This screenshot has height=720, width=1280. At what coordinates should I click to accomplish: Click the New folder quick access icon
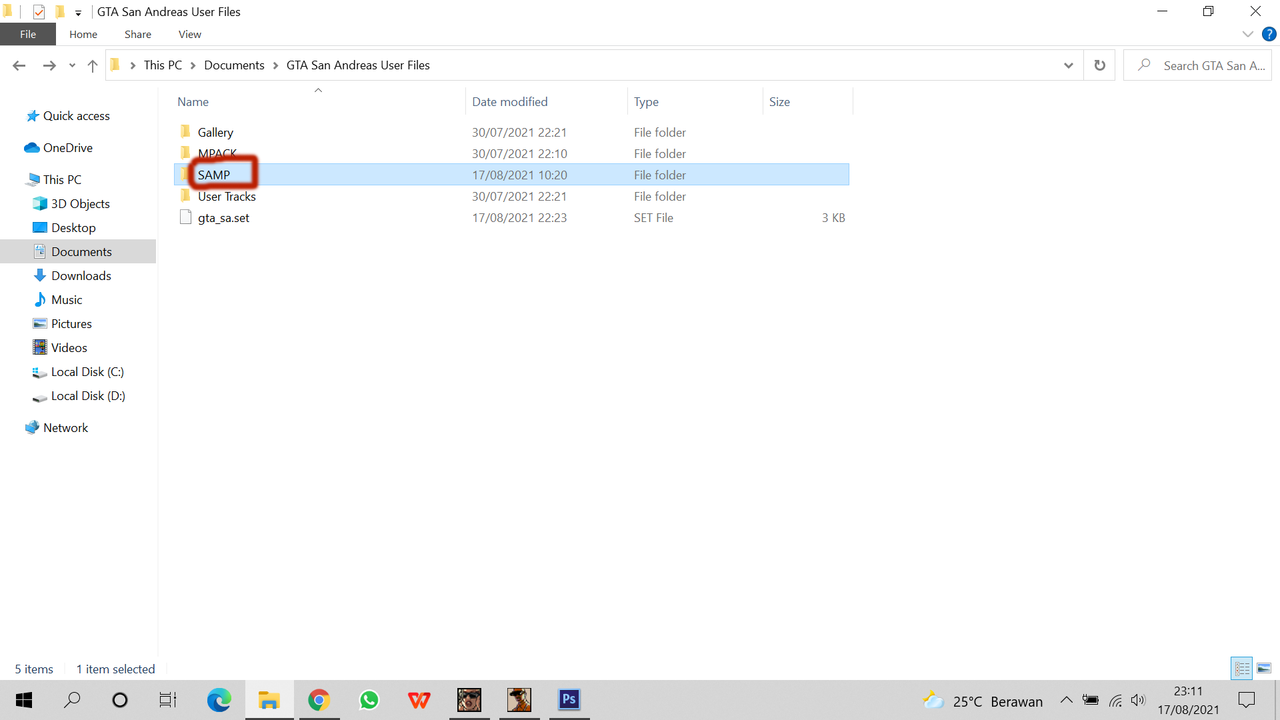click(x=60, y=12)
